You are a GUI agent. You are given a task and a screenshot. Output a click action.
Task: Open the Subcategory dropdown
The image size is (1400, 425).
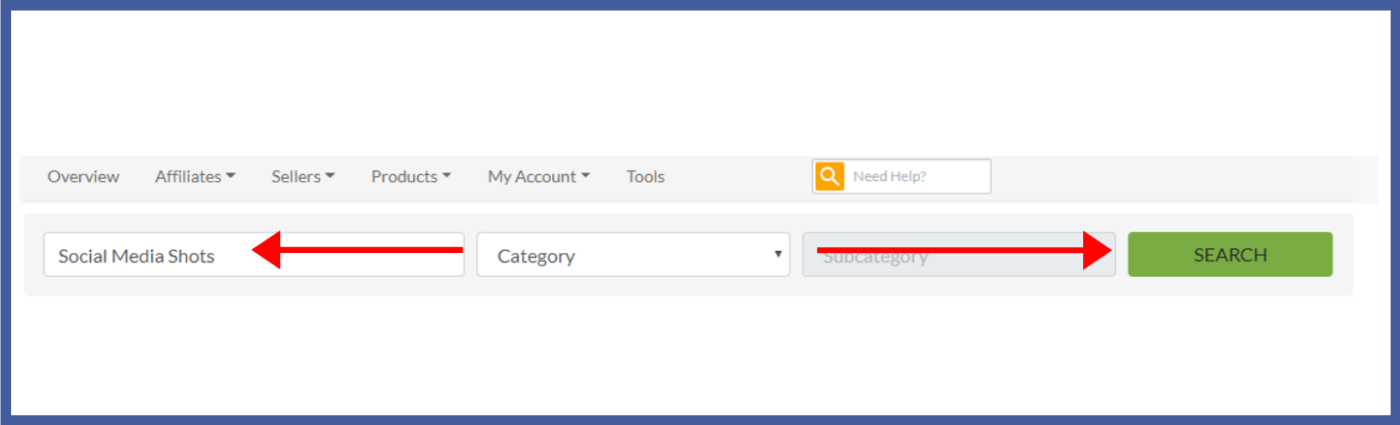pos(959,255)
